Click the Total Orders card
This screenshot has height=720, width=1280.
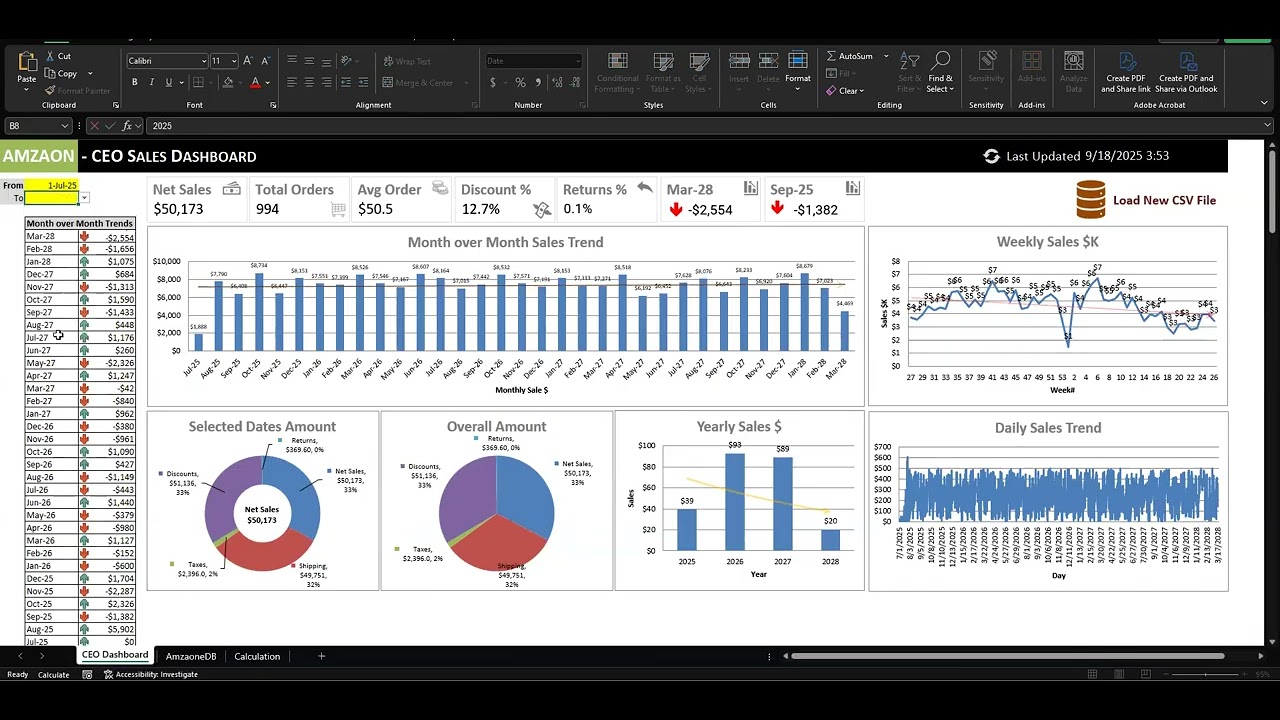(299, 199)
